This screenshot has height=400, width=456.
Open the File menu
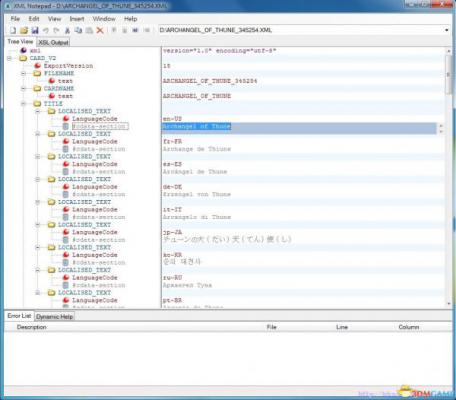pyautogui.click(x=15, y=19)
